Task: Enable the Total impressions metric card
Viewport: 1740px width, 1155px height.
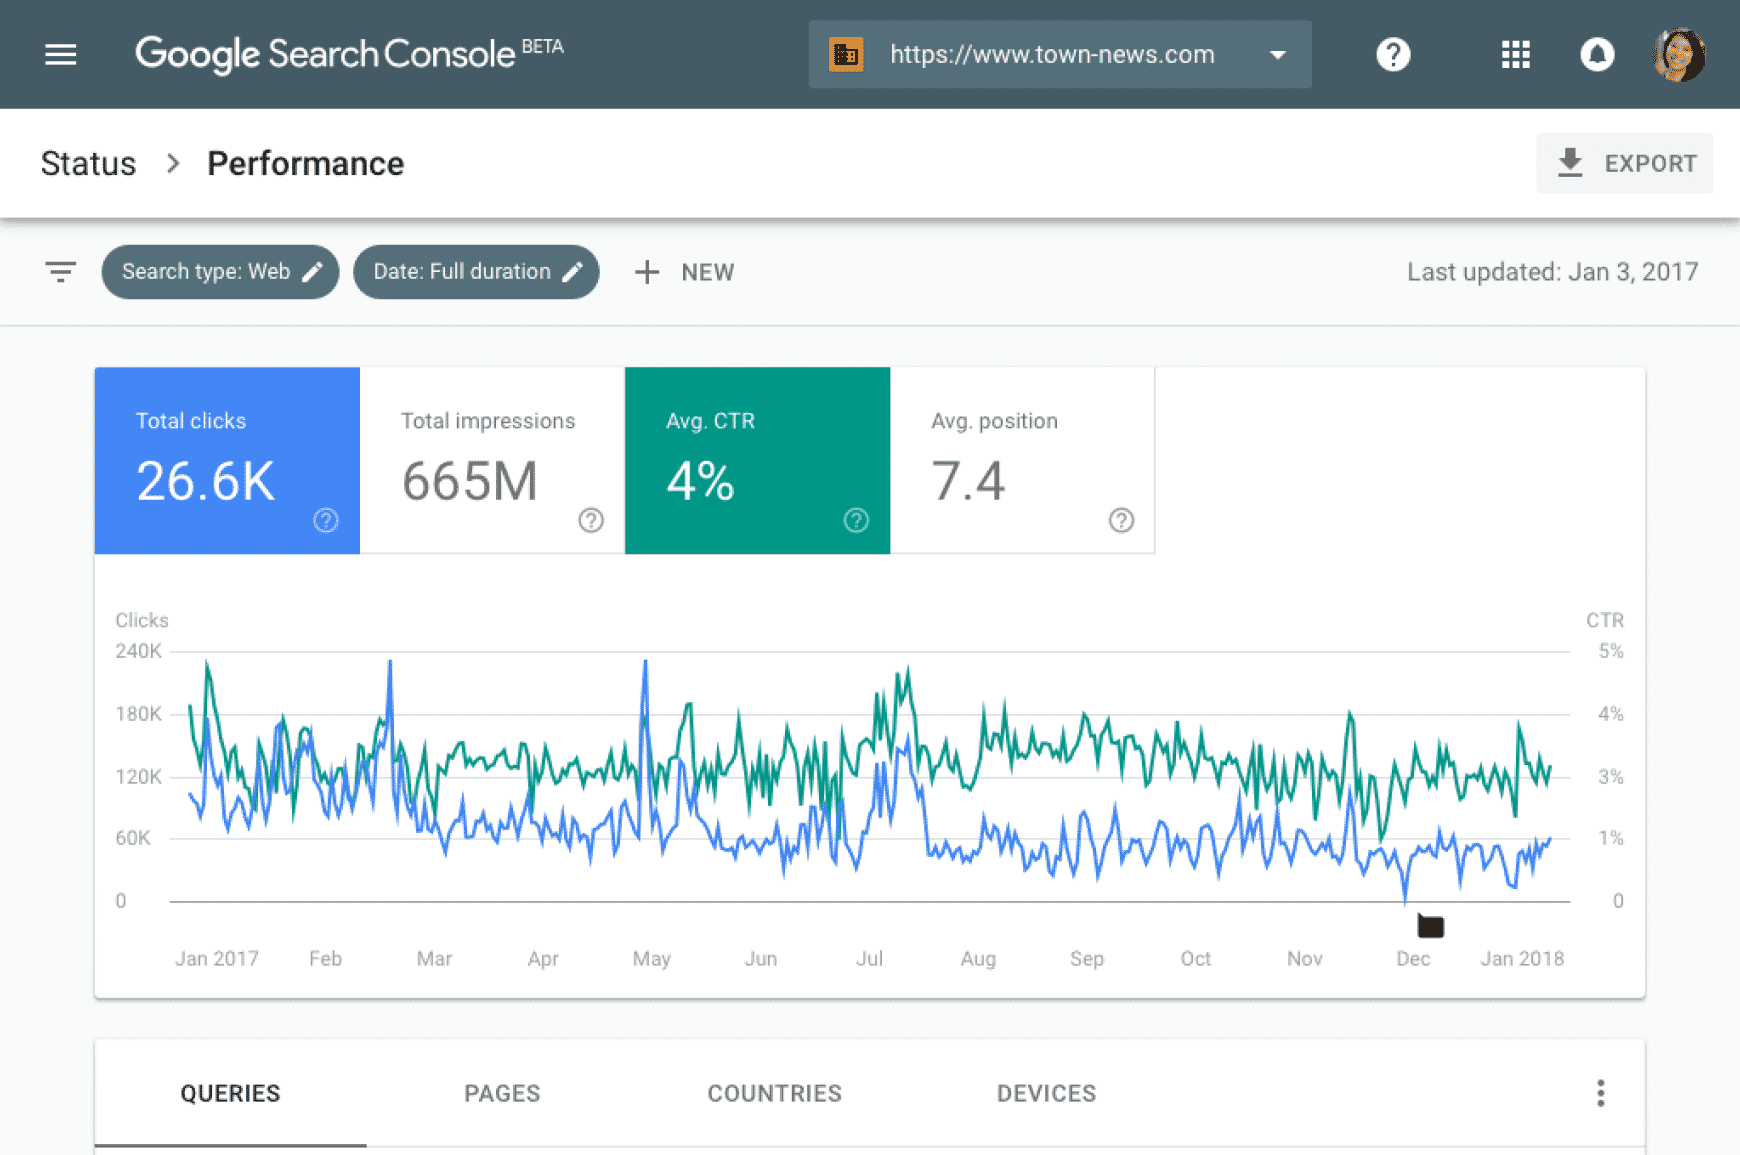Action: 492,460
